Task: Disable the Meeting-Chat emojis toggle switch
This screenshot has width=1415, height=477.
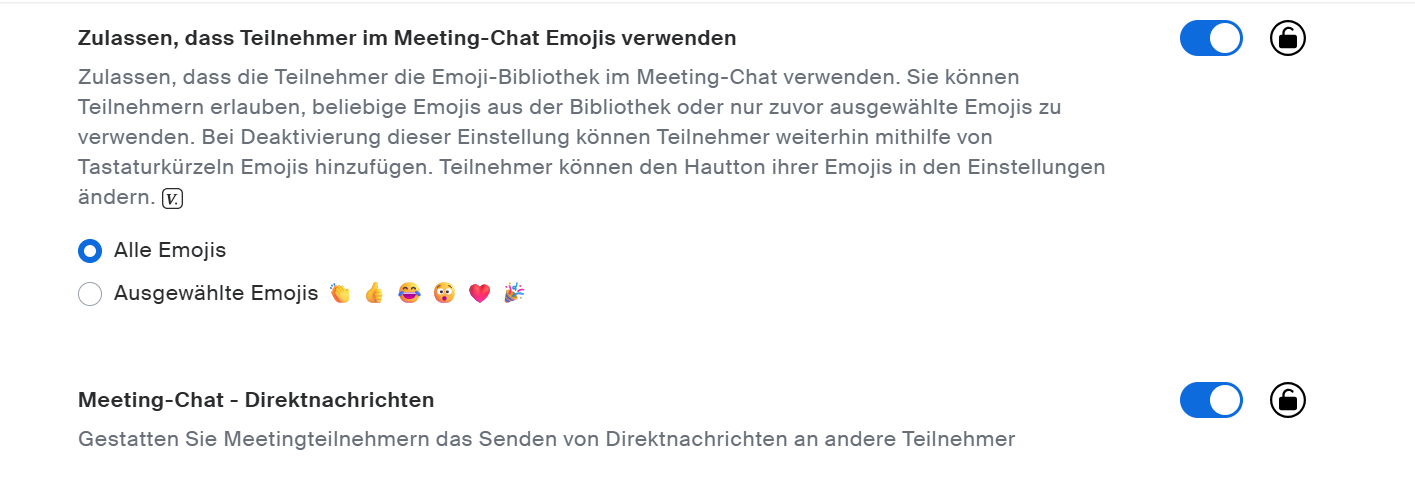Action: (x=1211, y=39)
